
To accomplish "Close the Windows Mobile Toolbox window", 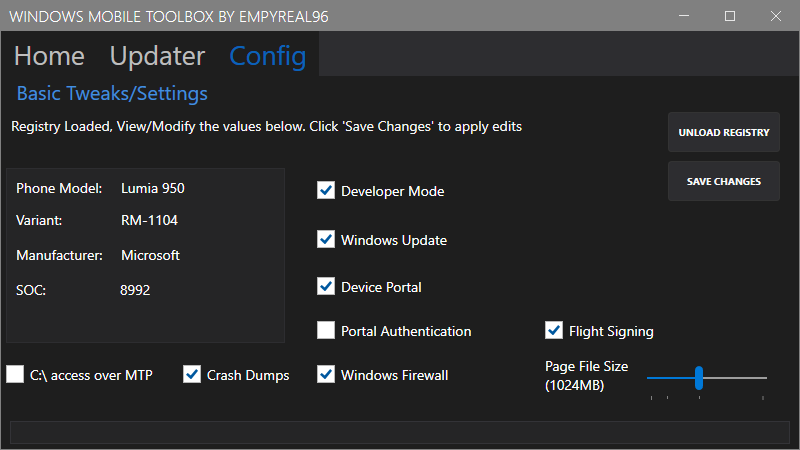I will [x=776, y=16].
